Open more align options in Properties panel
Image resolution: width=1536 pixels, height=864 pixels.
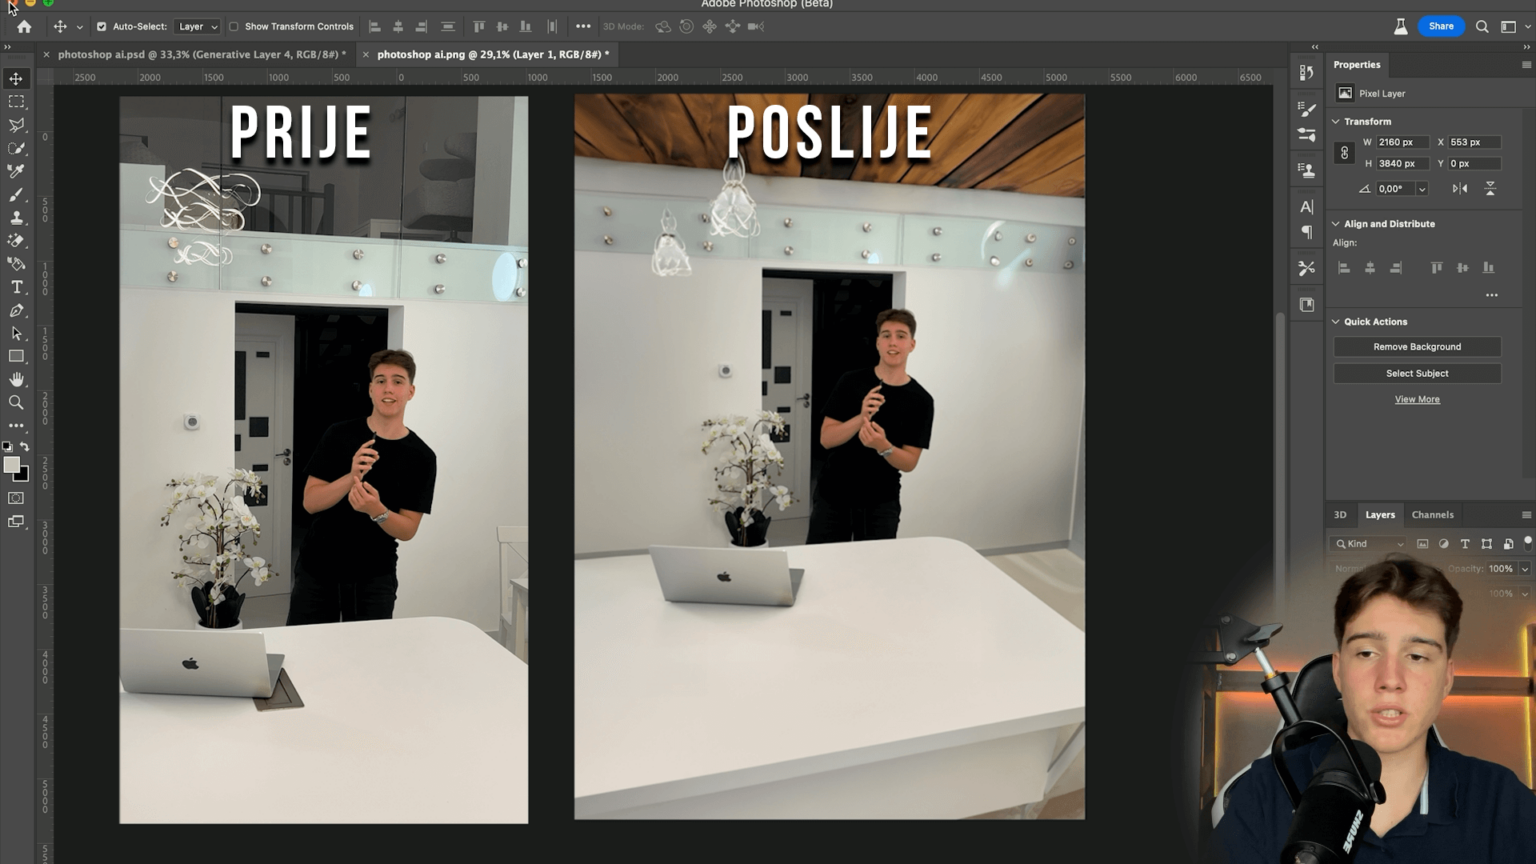click(1491, 295)
